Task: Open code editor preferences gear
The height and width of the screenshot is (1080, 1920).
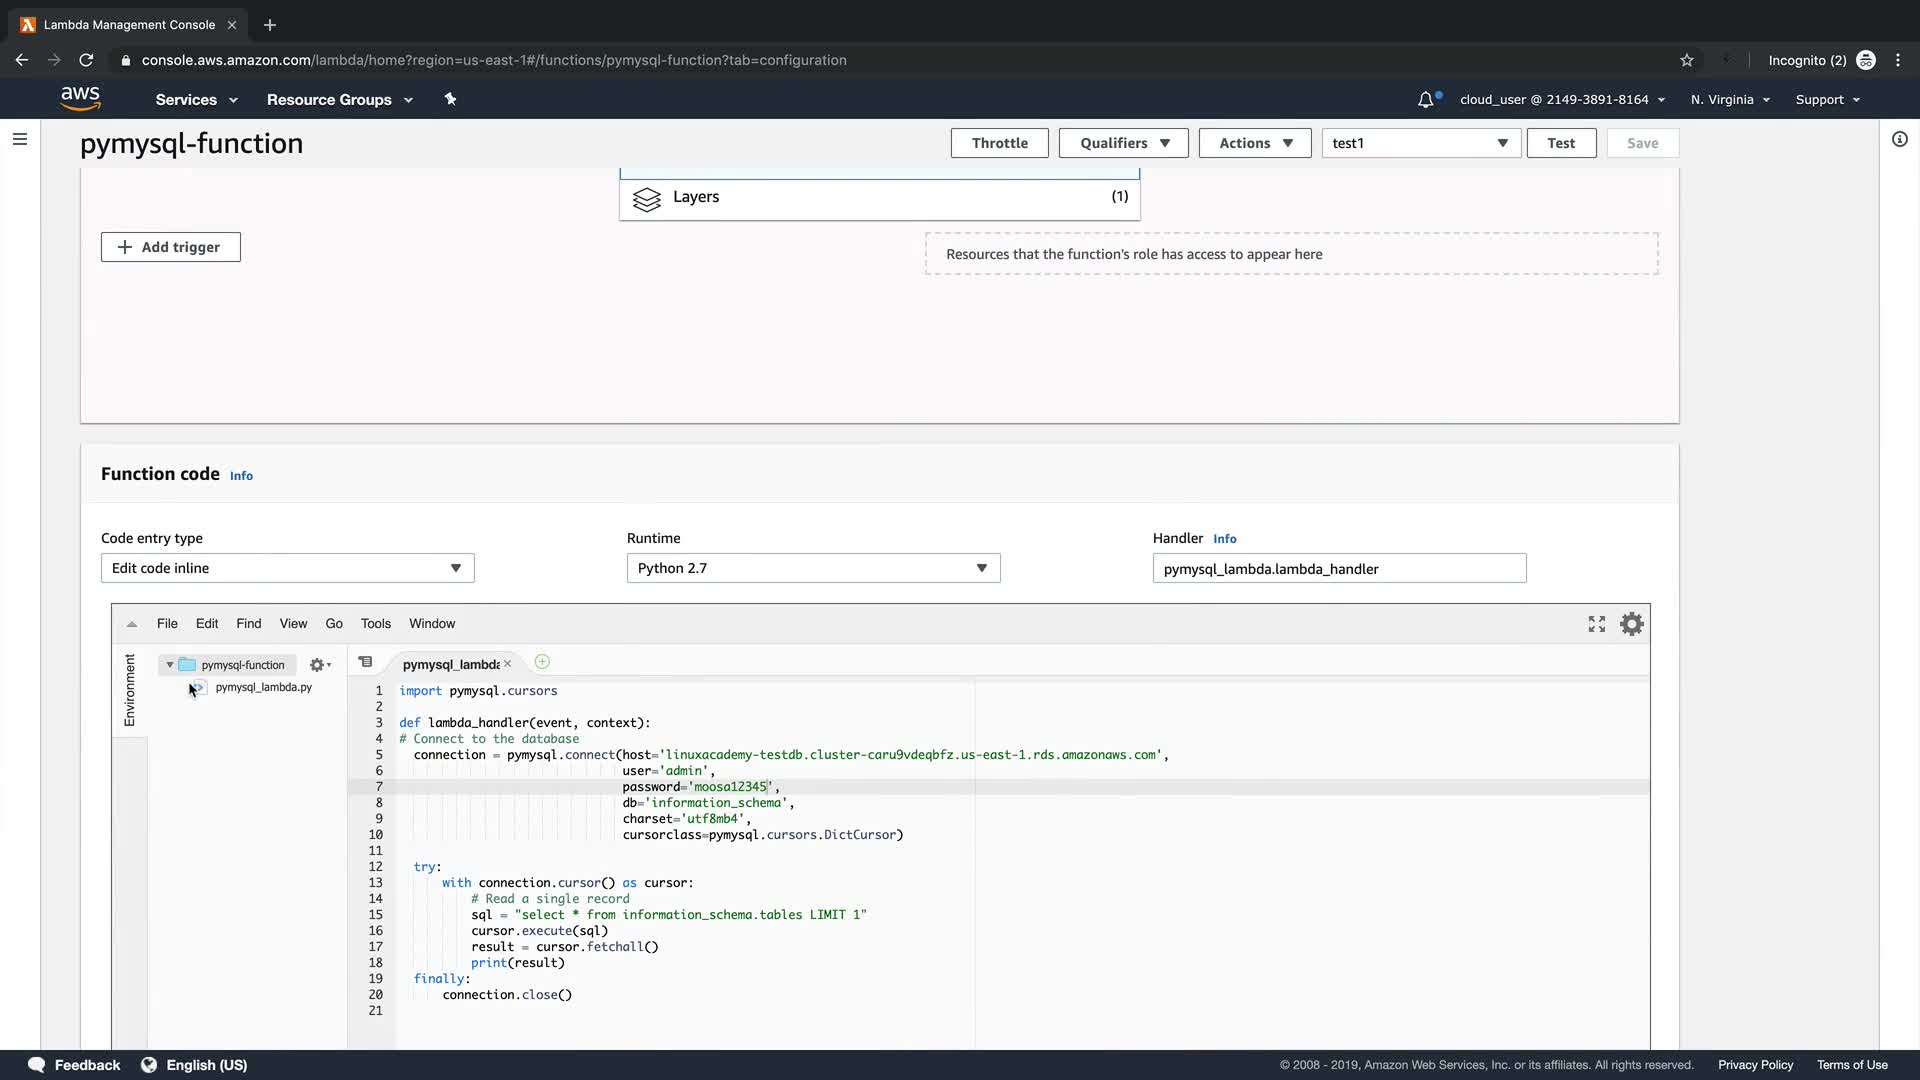Action: (x=1631, y=624)
